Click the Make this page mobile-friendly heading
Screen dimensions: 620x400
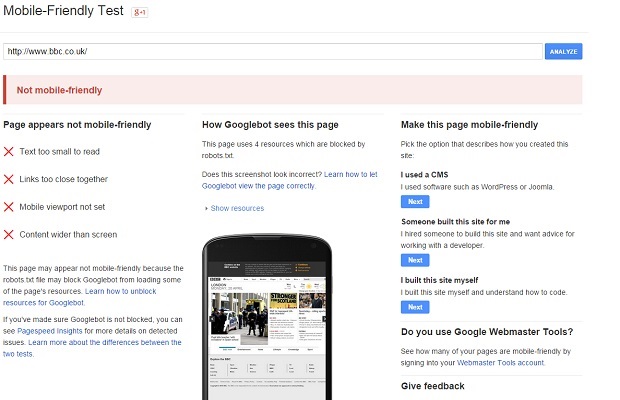tap(469, 125)
